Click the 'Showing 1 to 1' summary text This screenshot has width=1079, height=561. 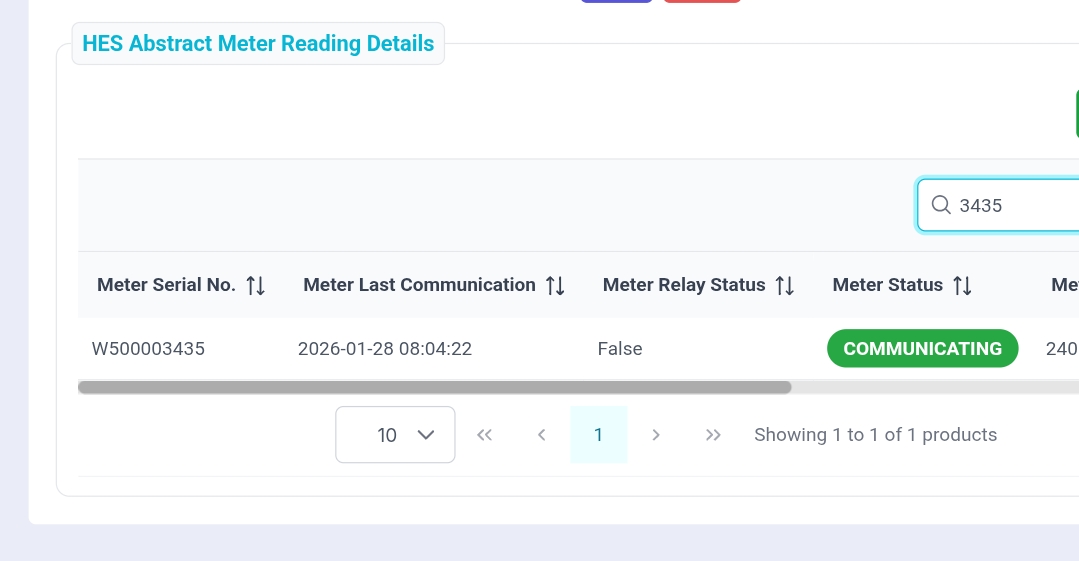click(875, 435)
